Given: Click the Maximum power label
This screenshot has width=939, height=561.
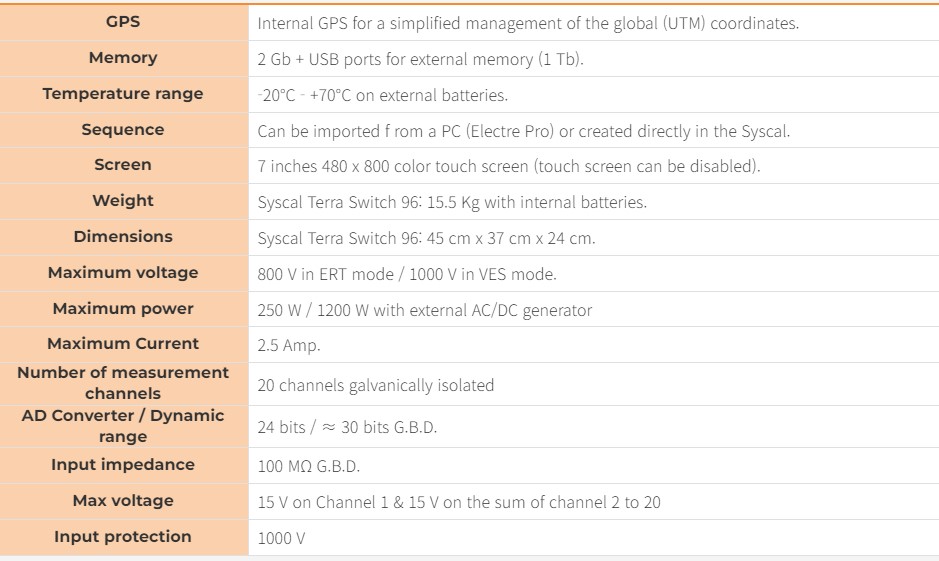Looking at the screenshot, I should coord(123,309).
